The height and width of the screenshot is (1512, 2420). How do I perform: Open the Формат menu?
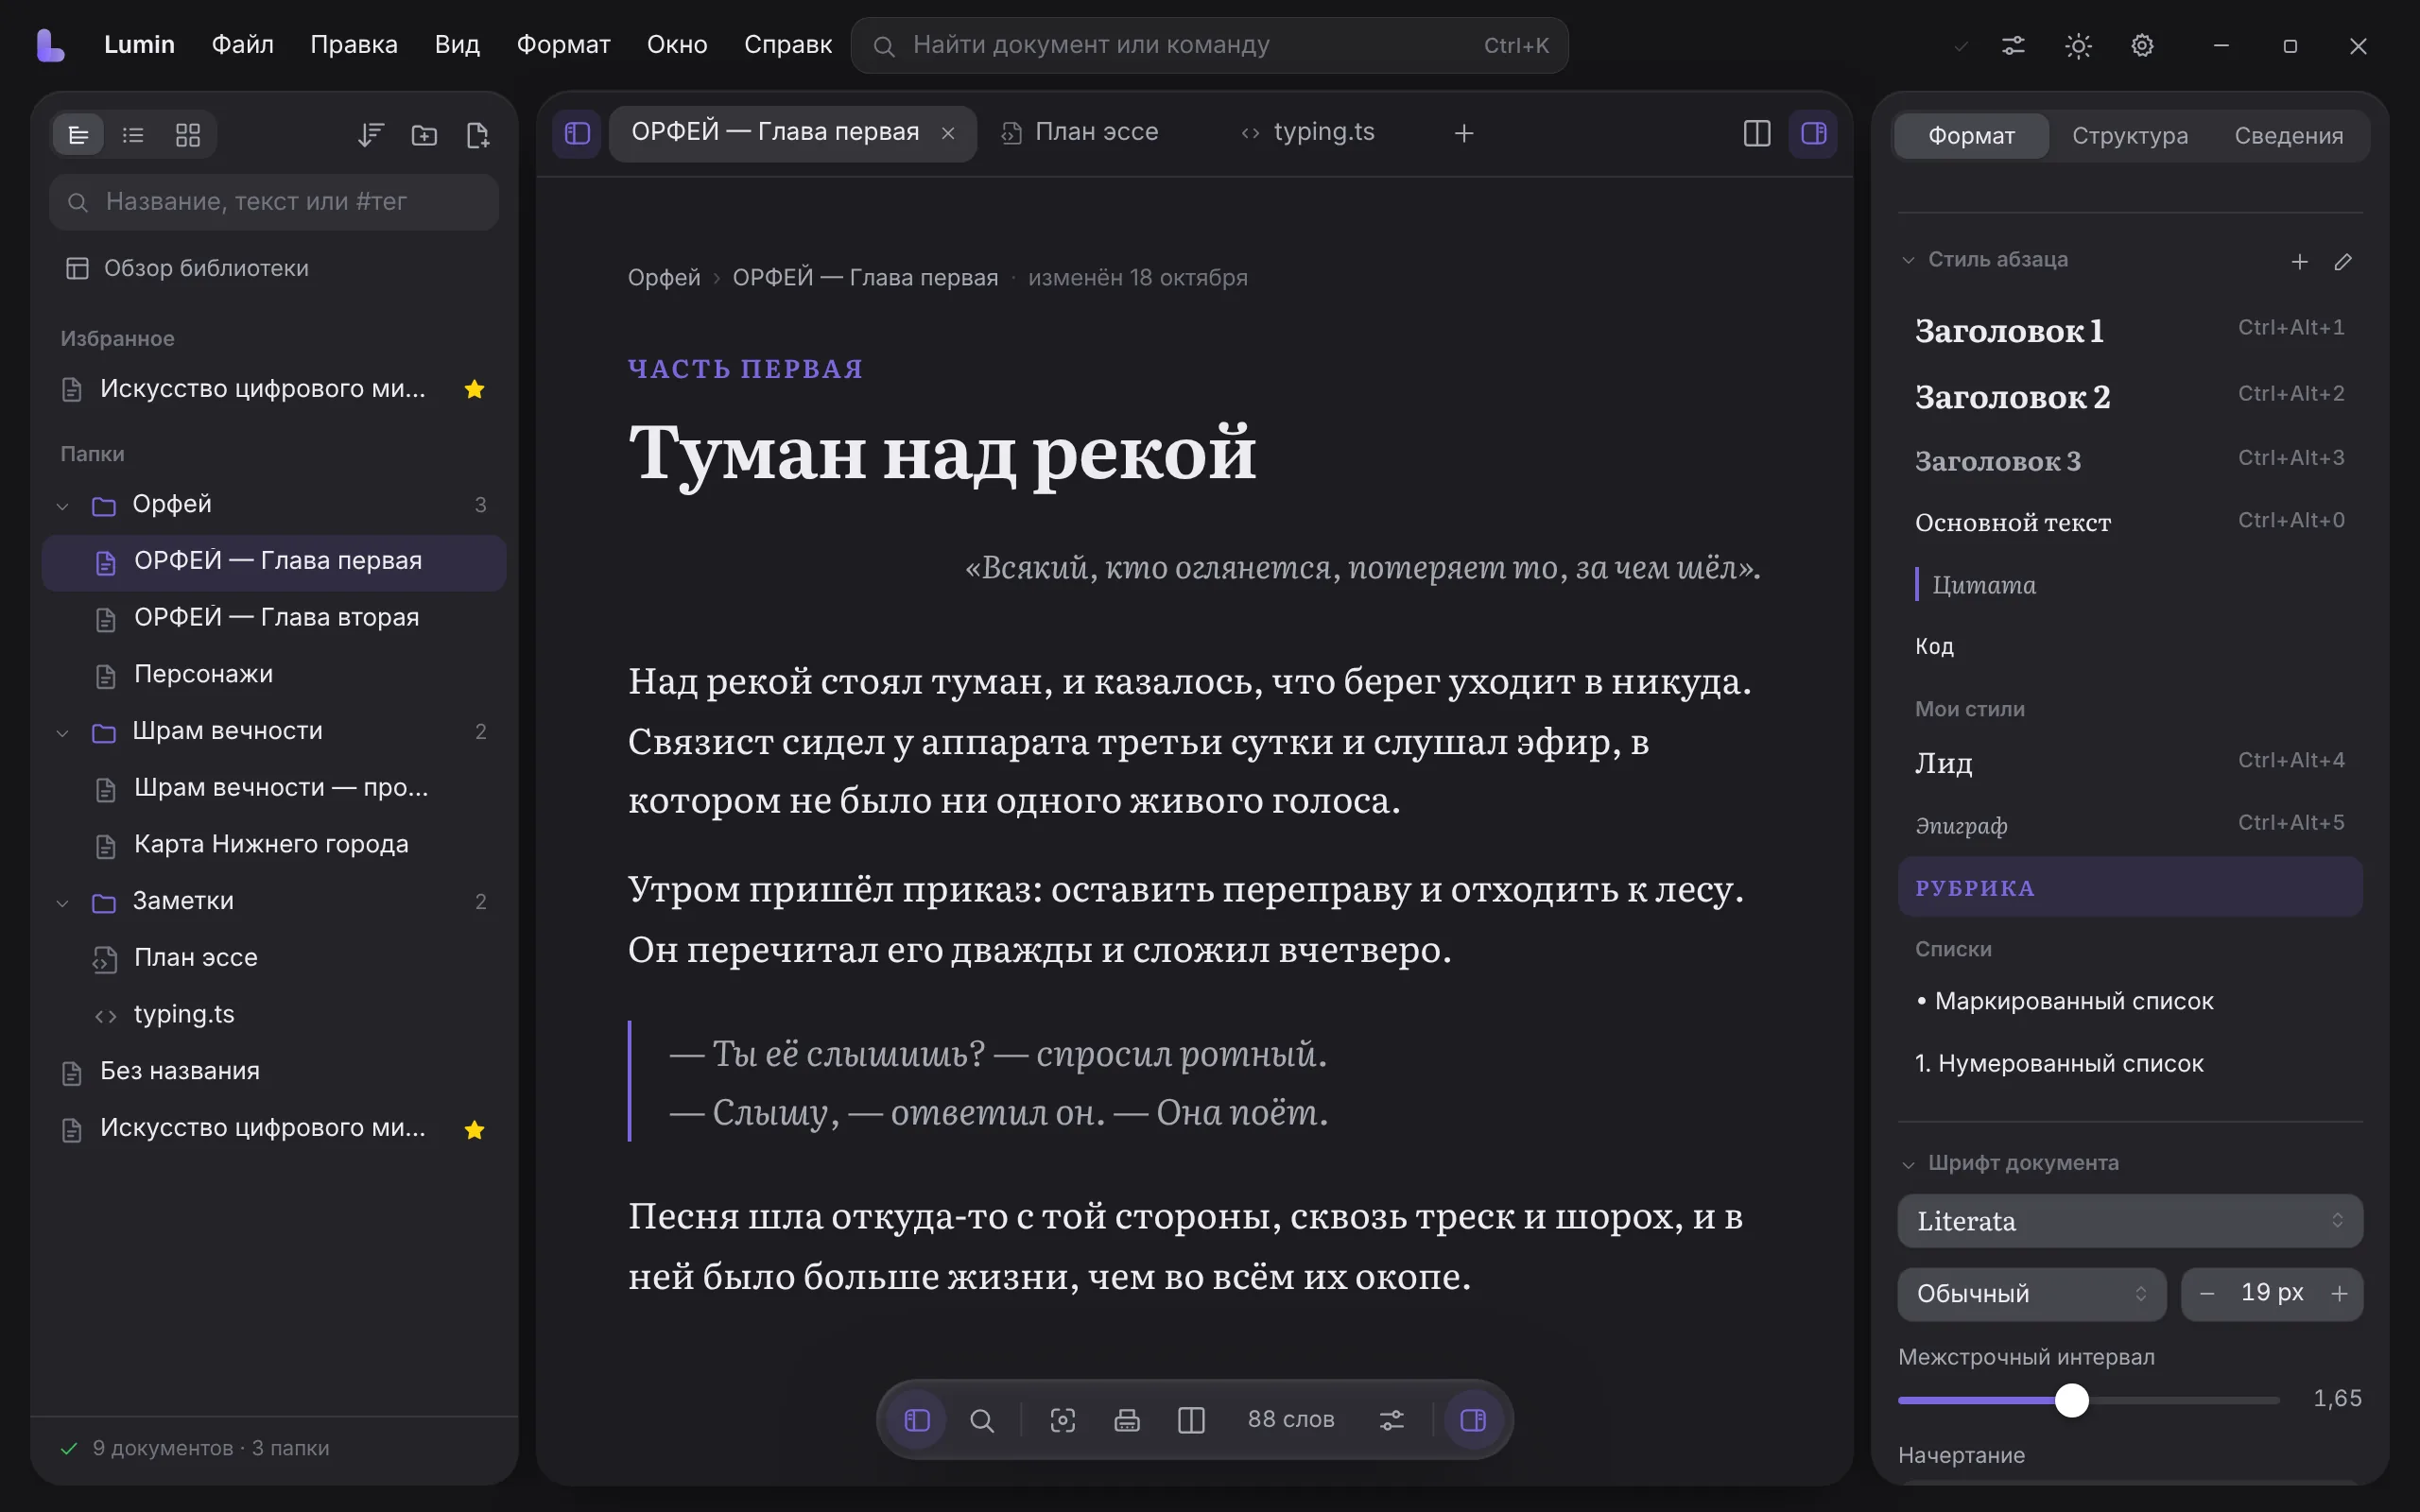pyautogui.click(x=563, y=45)
